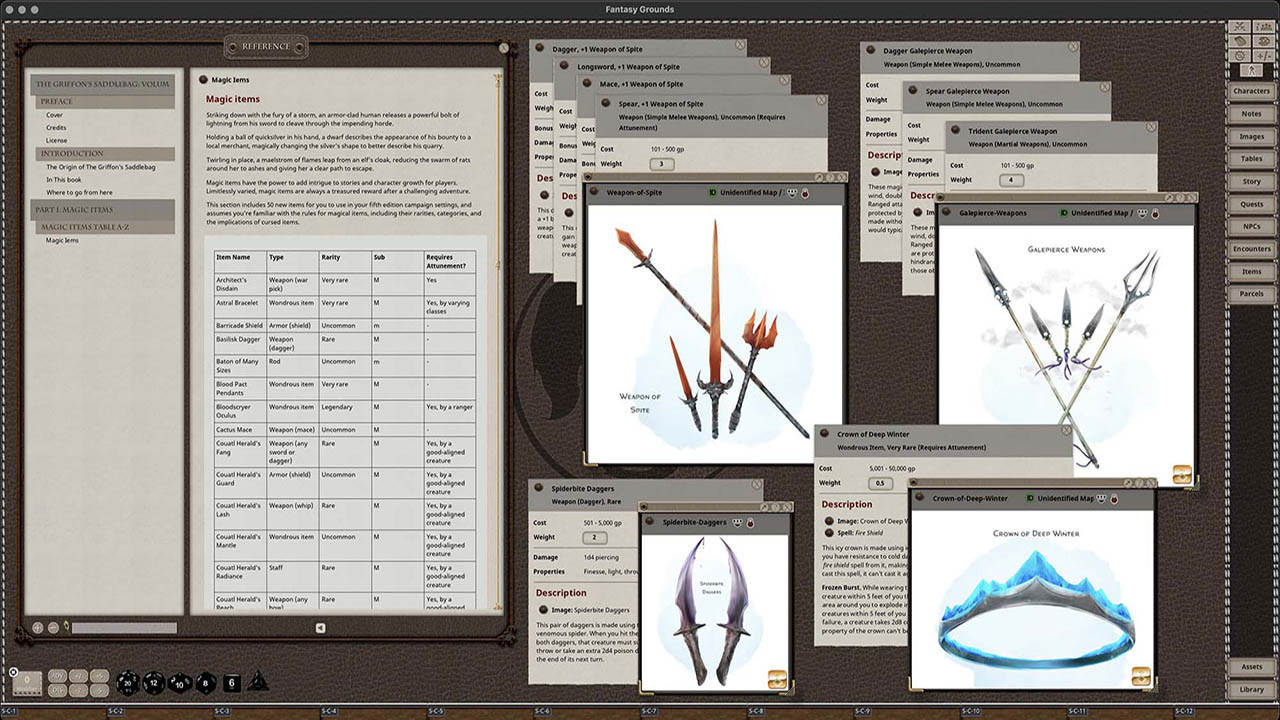Roll the d20 die
The height and width of the screenshot is (720, 1280).
click(x=127, y=684)
